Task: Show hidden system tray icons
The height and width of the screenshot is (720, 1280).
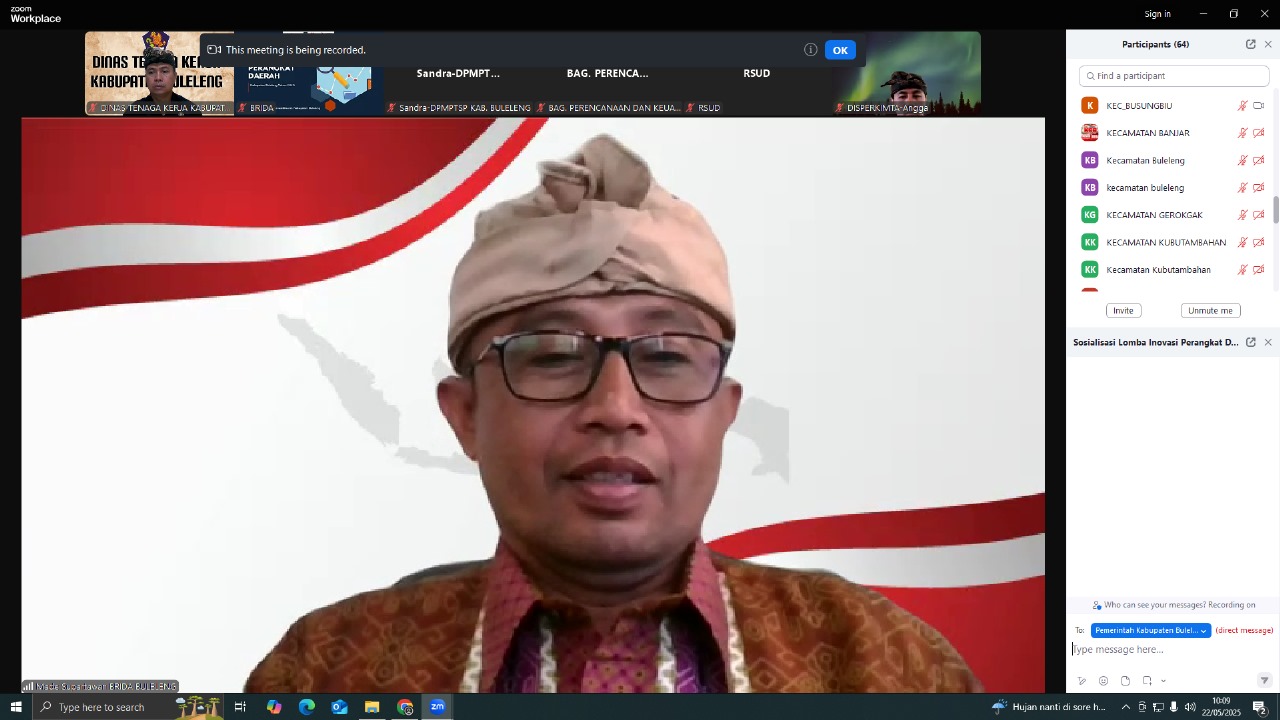Action: [1125, 707]
